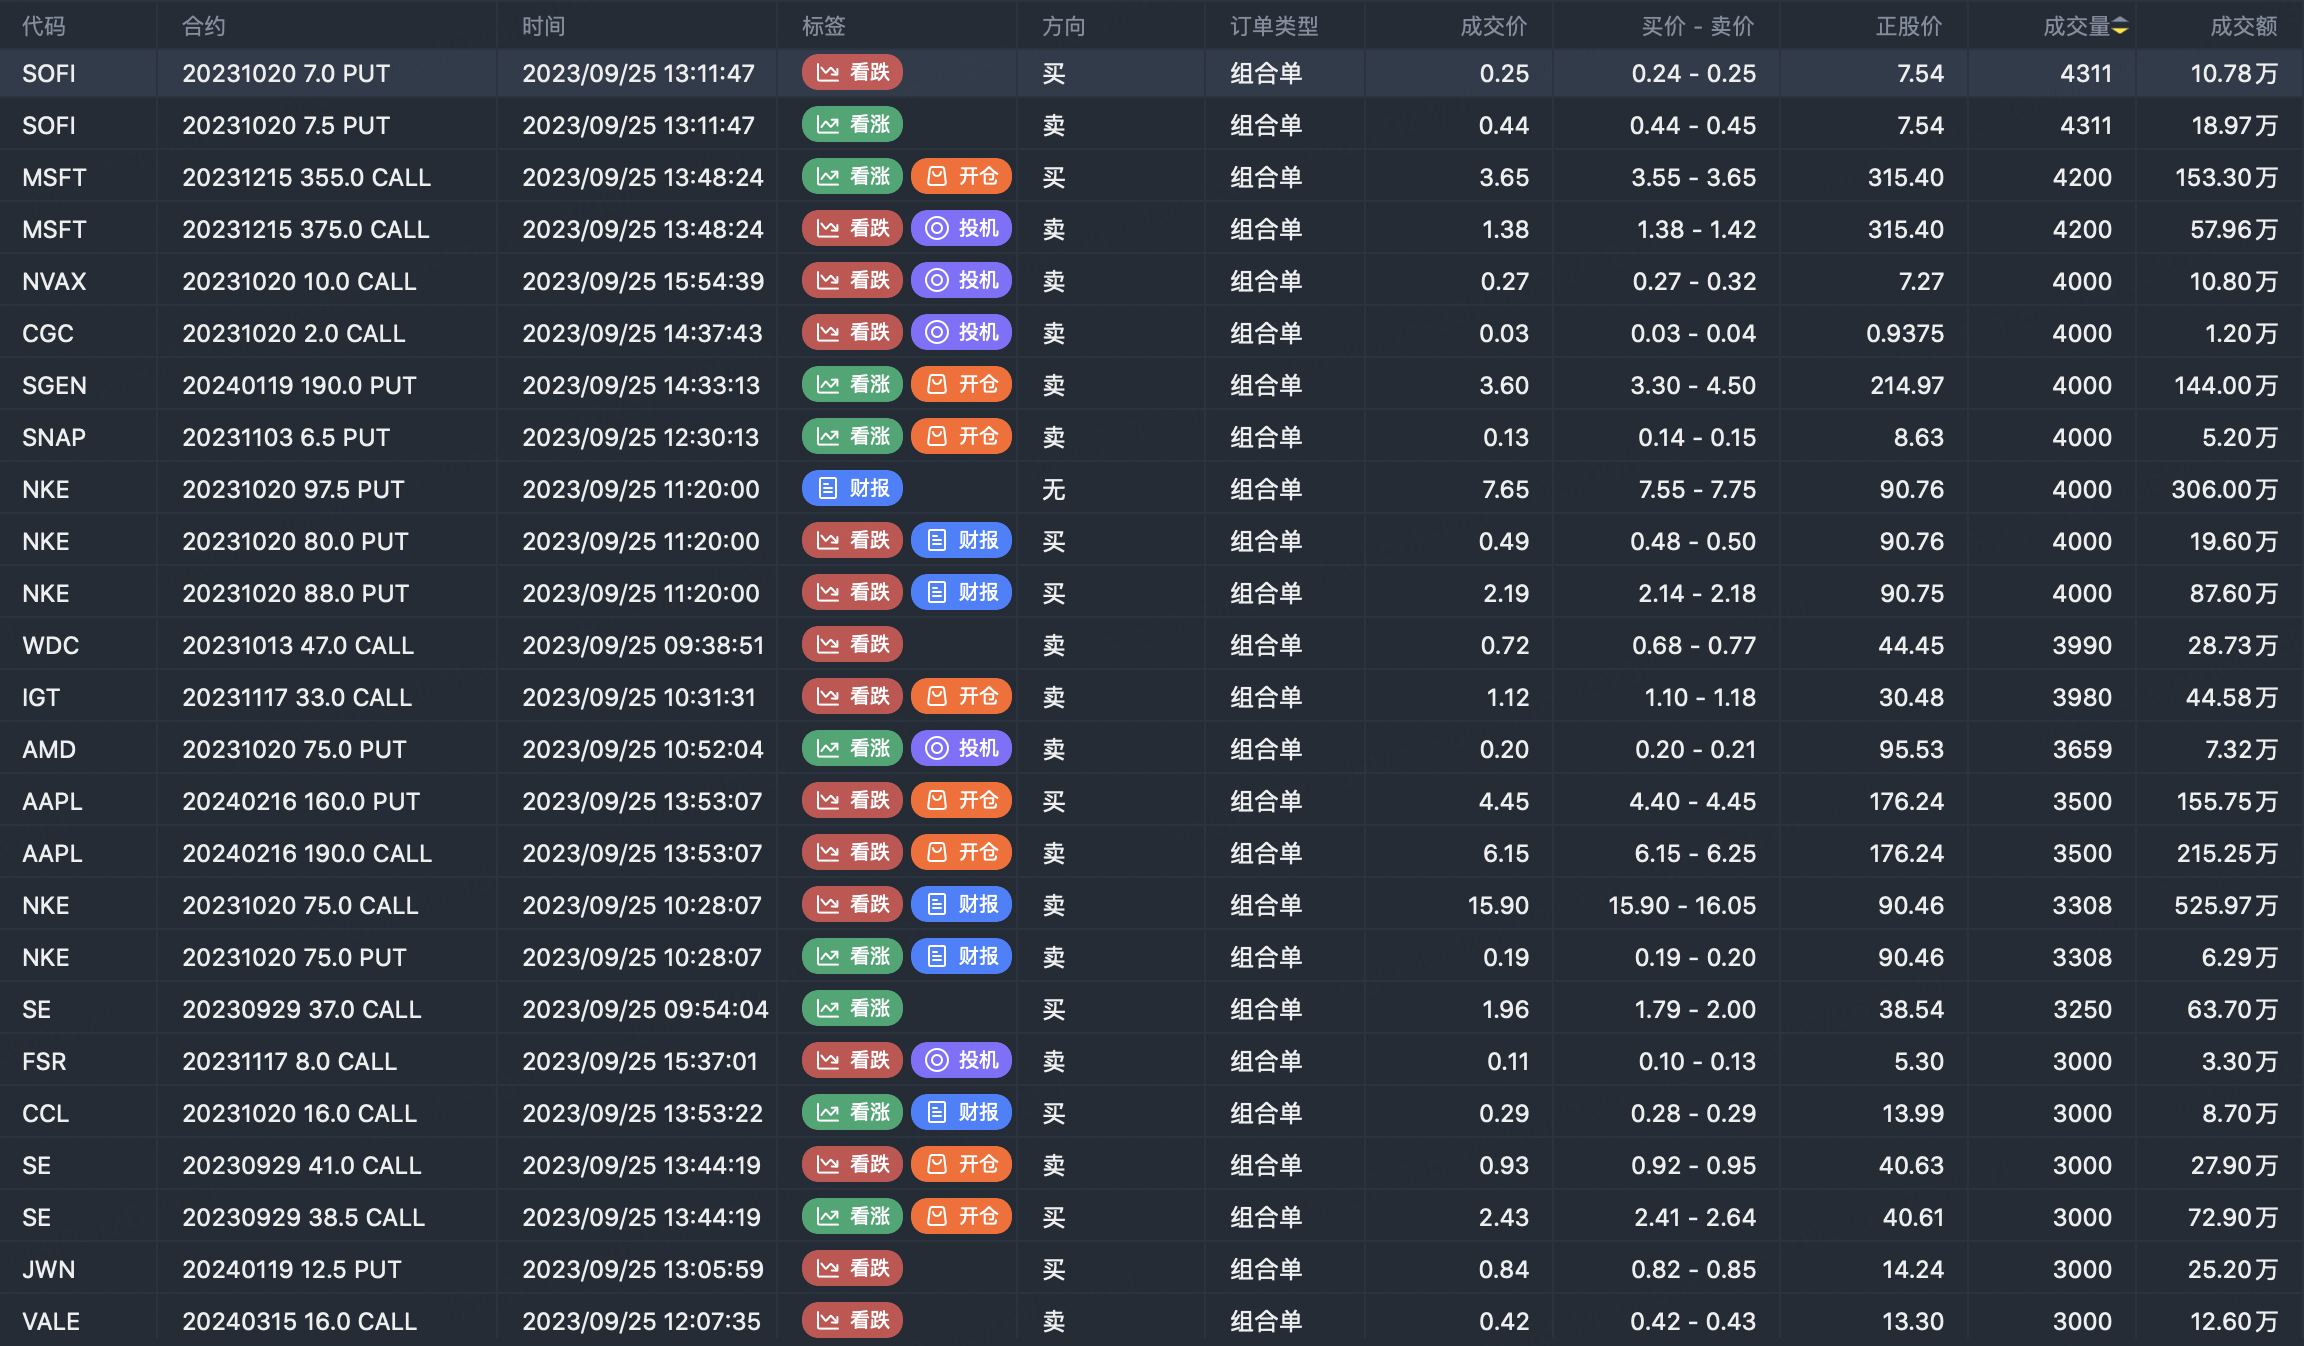Click 开仓 tag on AAPL 160.0 PUT row
The width and height of the screenshot is (2304, 1346).
click(962, 801)
